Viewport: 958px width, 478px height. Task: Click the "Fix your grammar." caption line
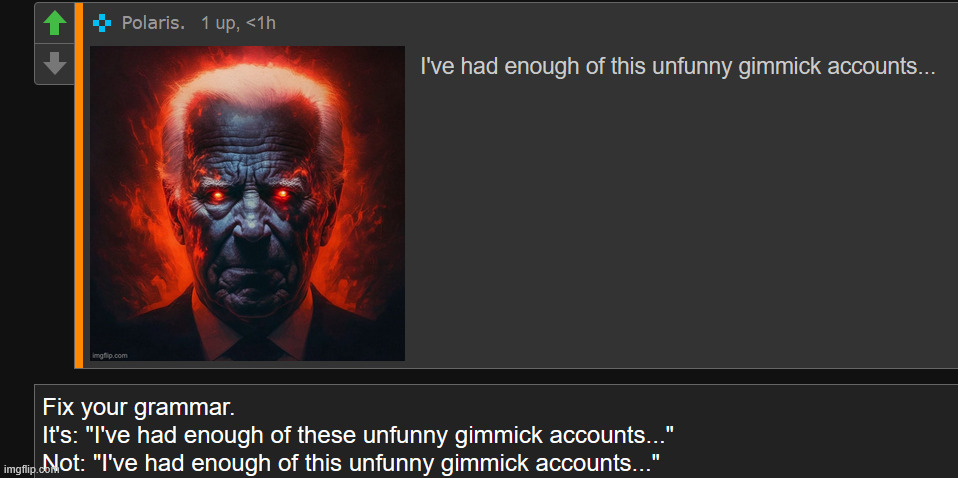tap(139, 406)
